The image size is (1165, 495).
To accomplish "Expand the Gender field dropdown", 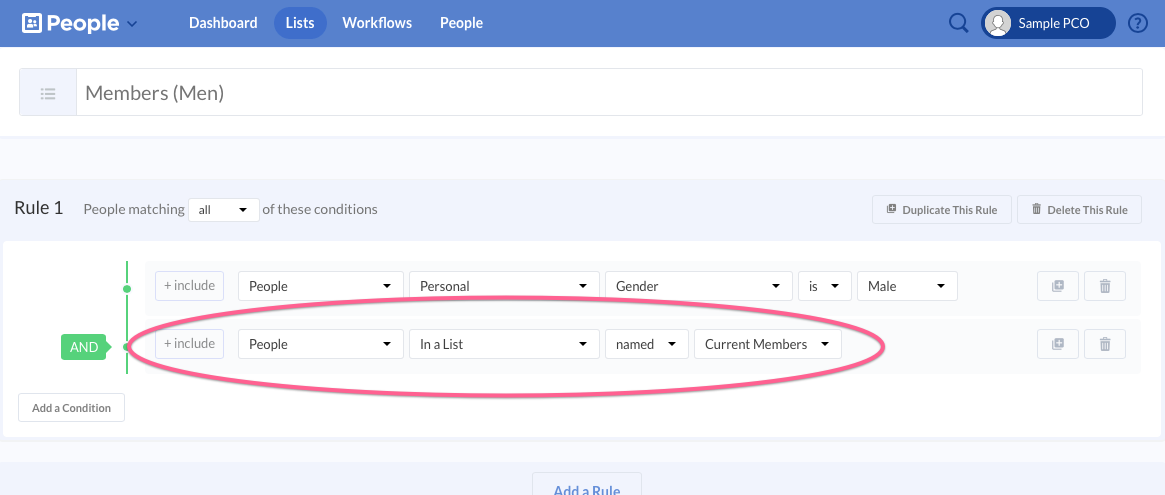I will coord(697,286).
